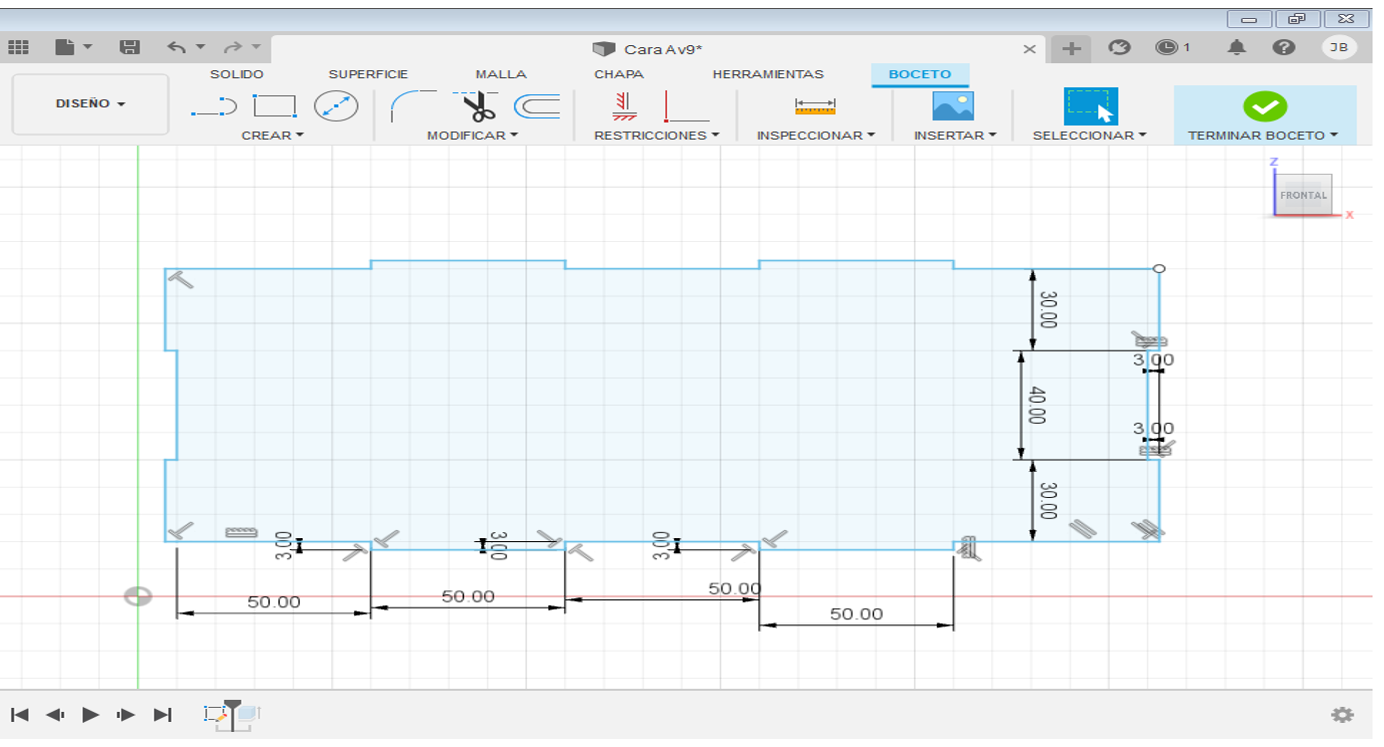This screenshot has width=1384, height=747.
Task: Jump to the timeline beginning
Action: point(19,714)
